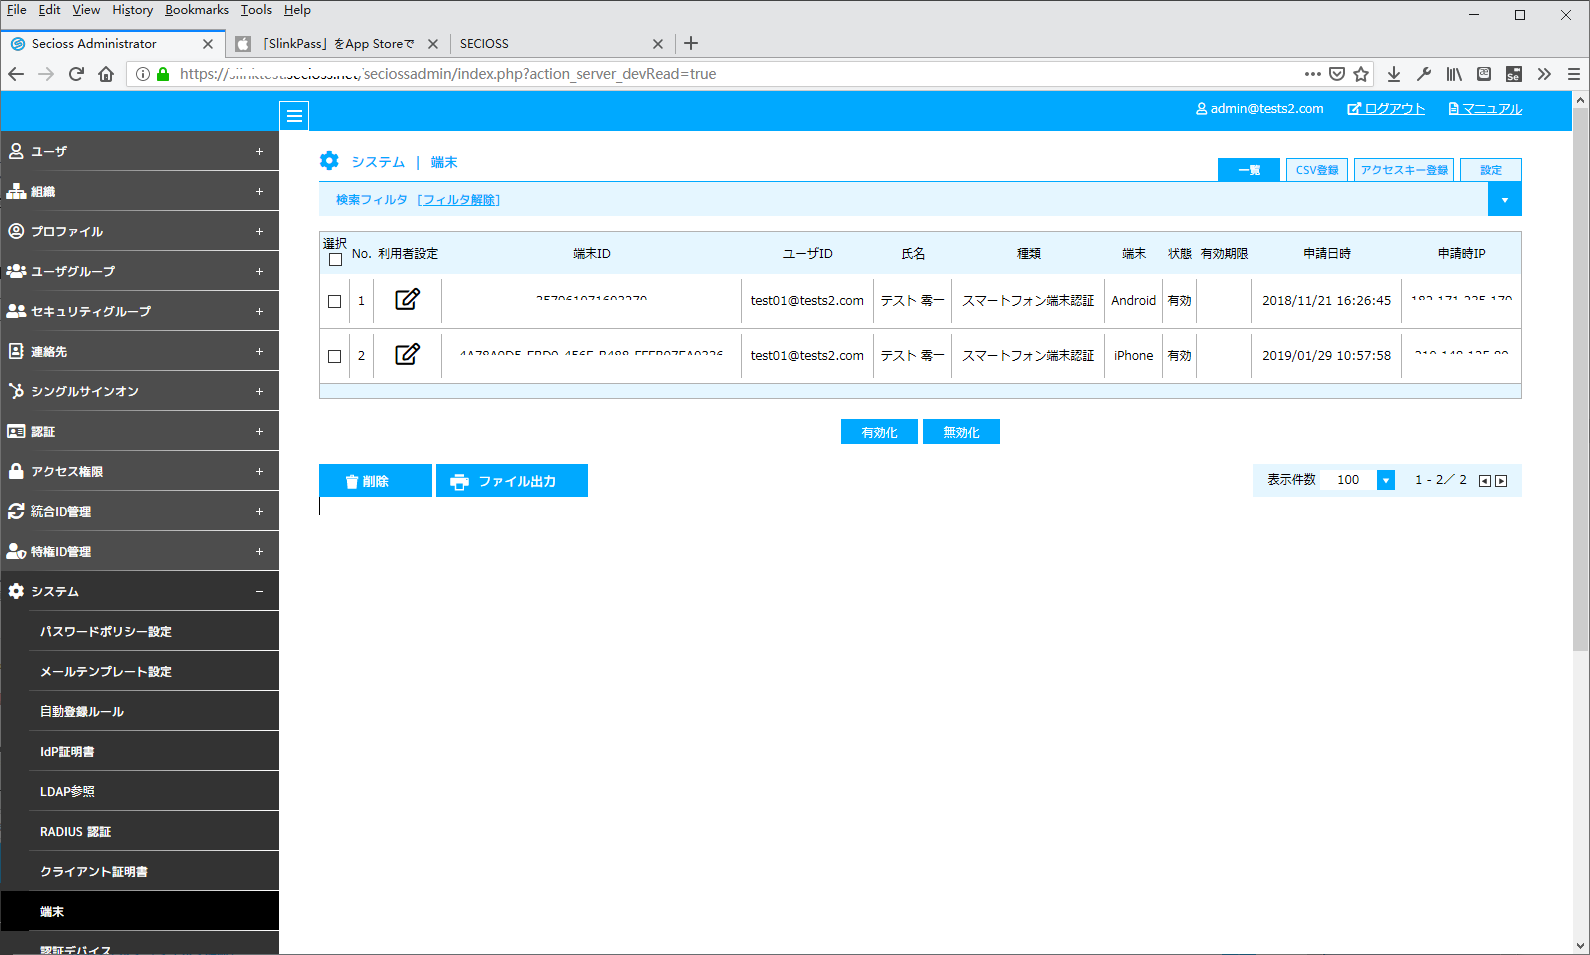This screenshot has height=955, width=1590.
Task: Select RADIUS 認証 in the sidebar
Action: 76,831
